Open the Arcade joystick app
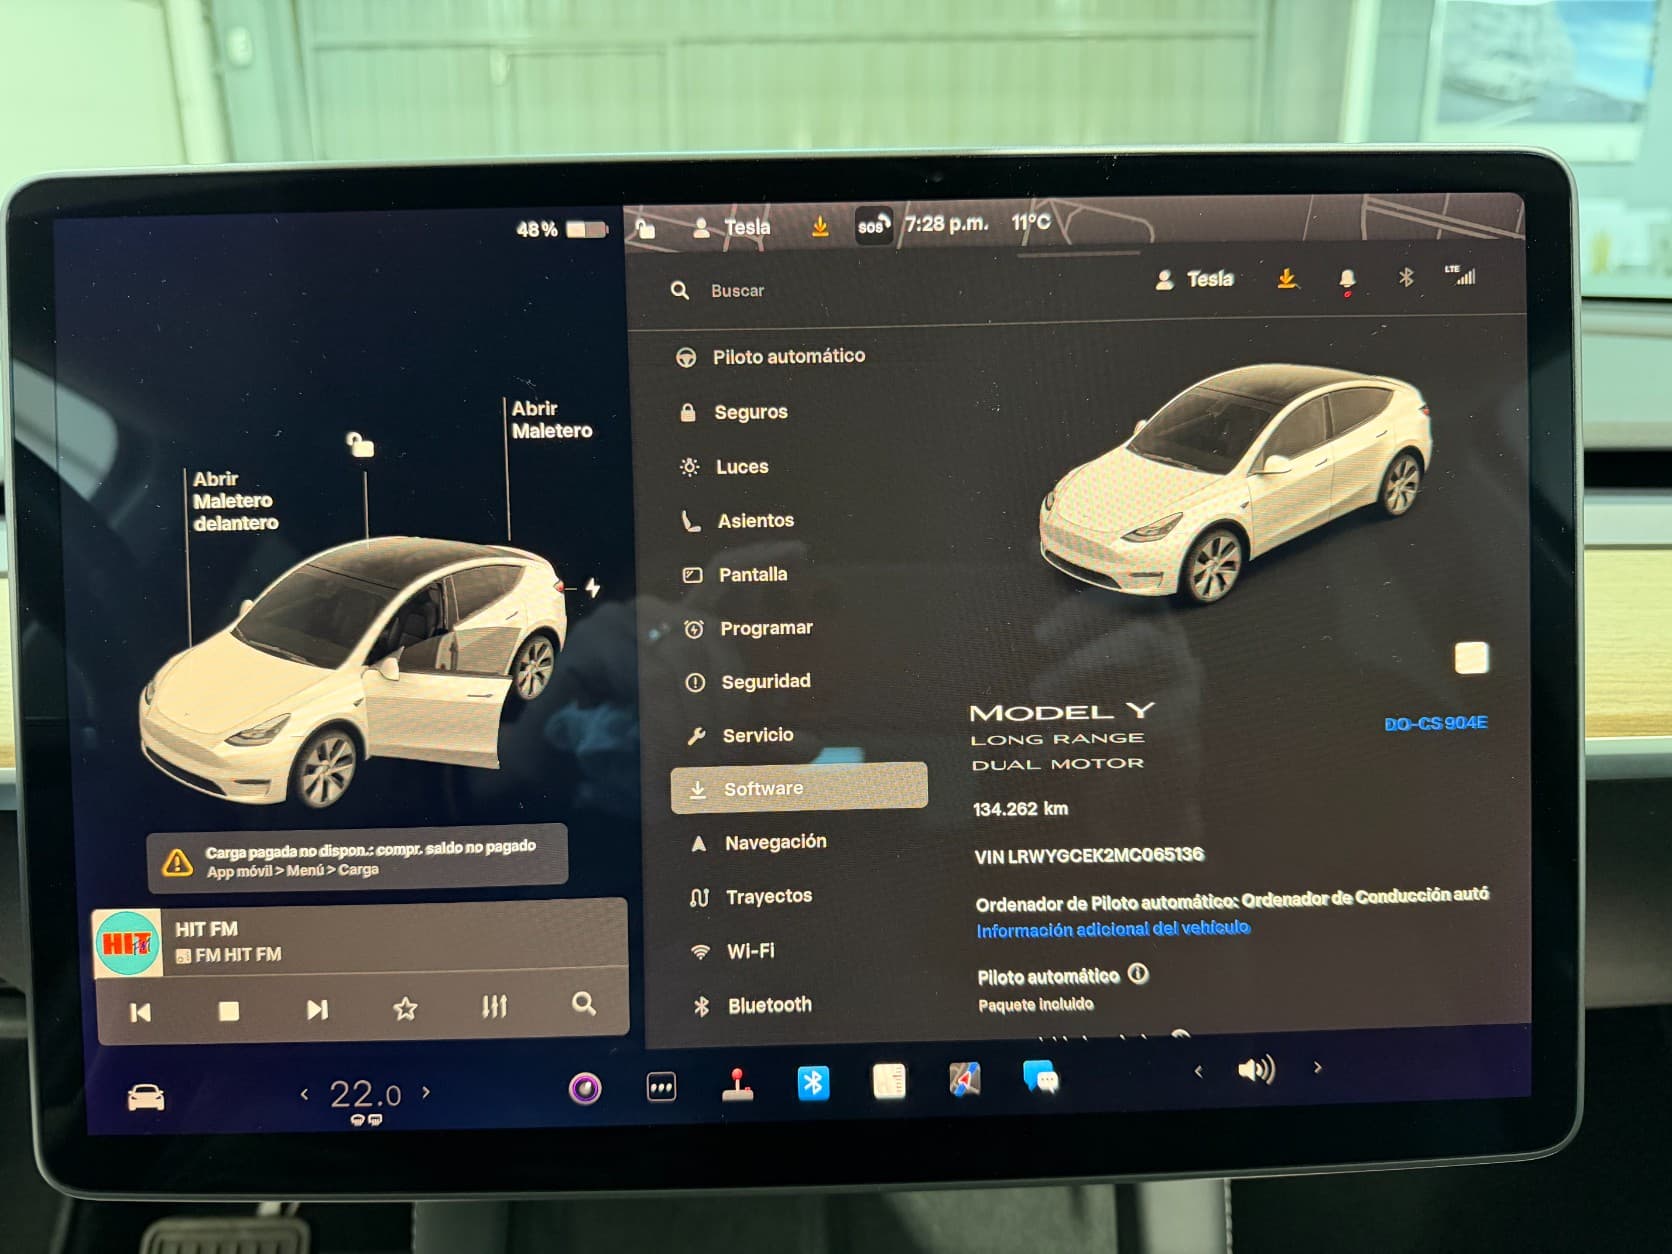Screen dimensions: 1672x1254 click(x=738, y=1085)
